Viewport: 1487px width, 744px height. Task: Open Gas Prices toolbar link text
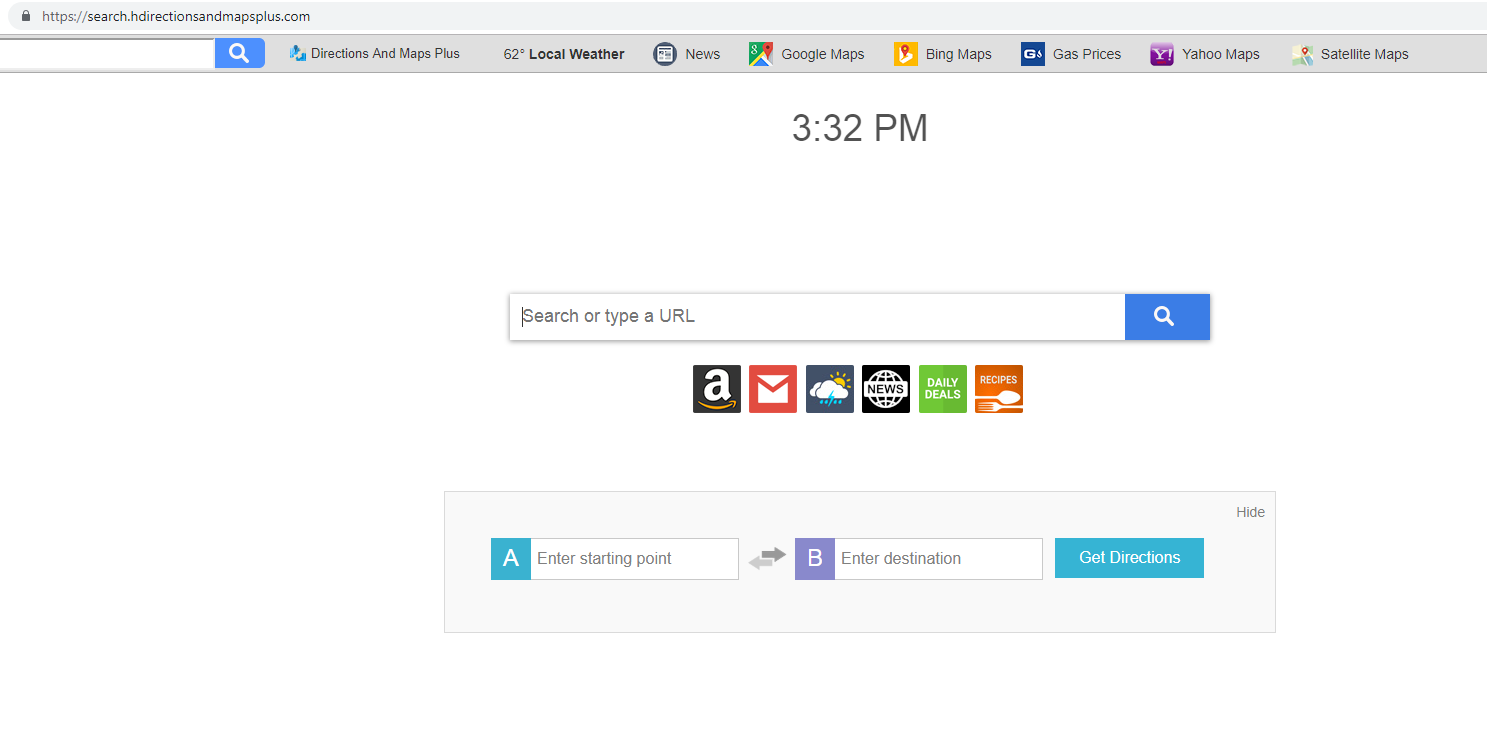click(x=1087, y=54)
